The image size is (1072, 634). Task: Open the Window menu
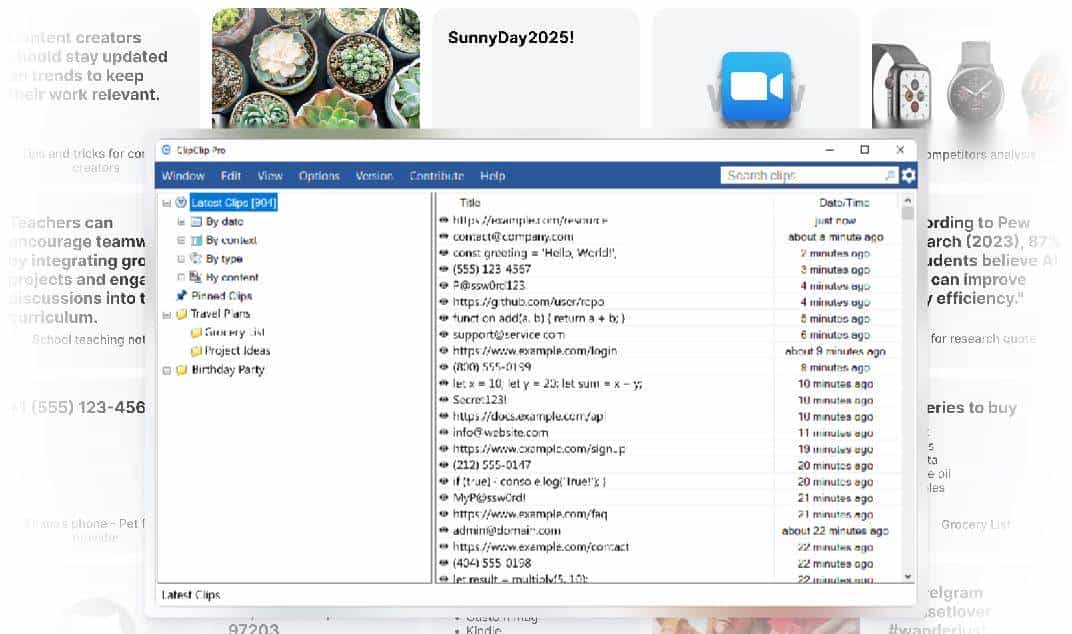(183, 176)
